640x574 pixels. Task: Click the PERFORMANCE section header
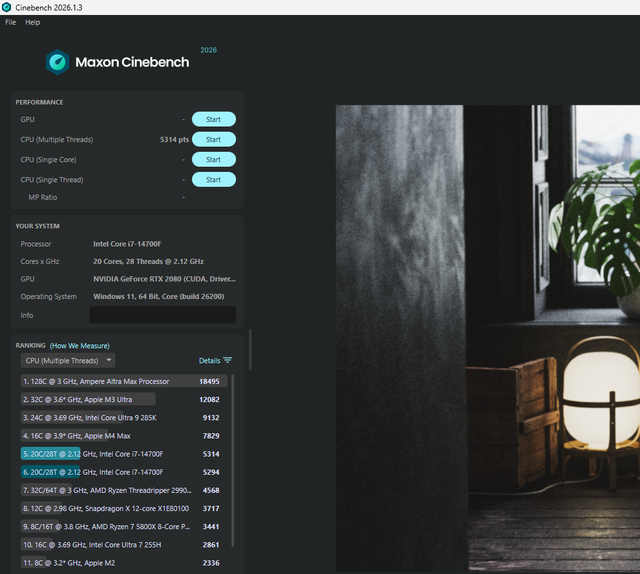point(39,102)
